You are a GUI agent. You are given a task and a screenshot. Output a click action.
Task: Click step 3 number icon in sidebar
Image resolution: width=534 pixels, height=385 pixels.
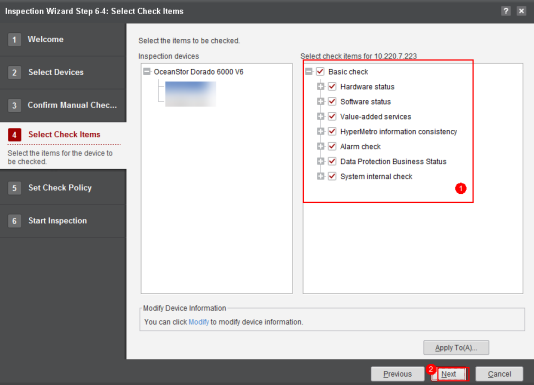(x=14, y=105)
